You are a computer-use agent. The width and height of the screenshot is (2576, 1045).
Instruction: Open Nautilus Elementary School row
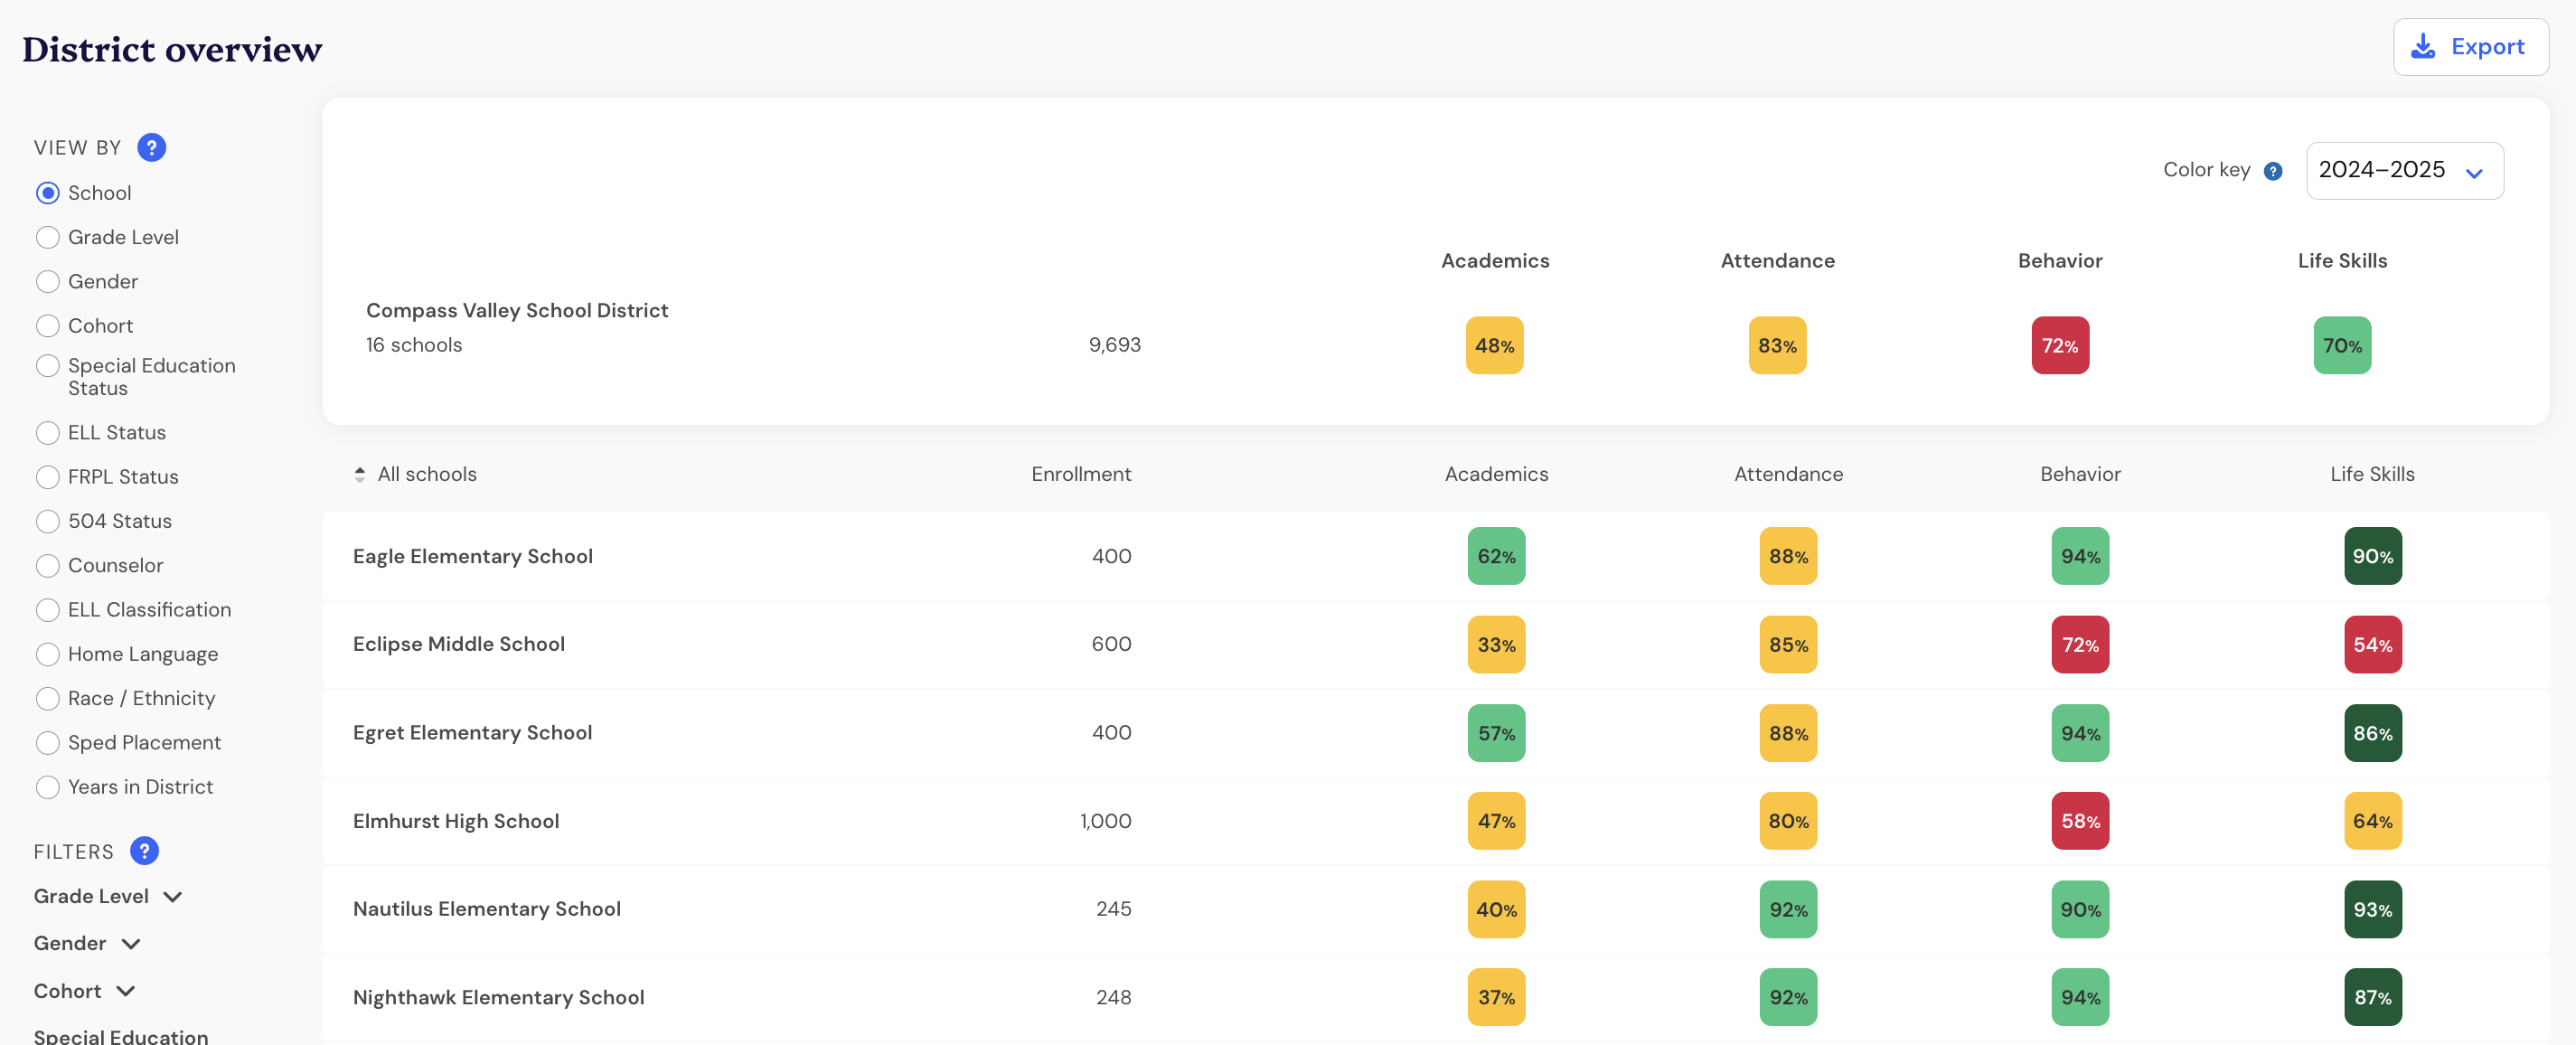1435,909
